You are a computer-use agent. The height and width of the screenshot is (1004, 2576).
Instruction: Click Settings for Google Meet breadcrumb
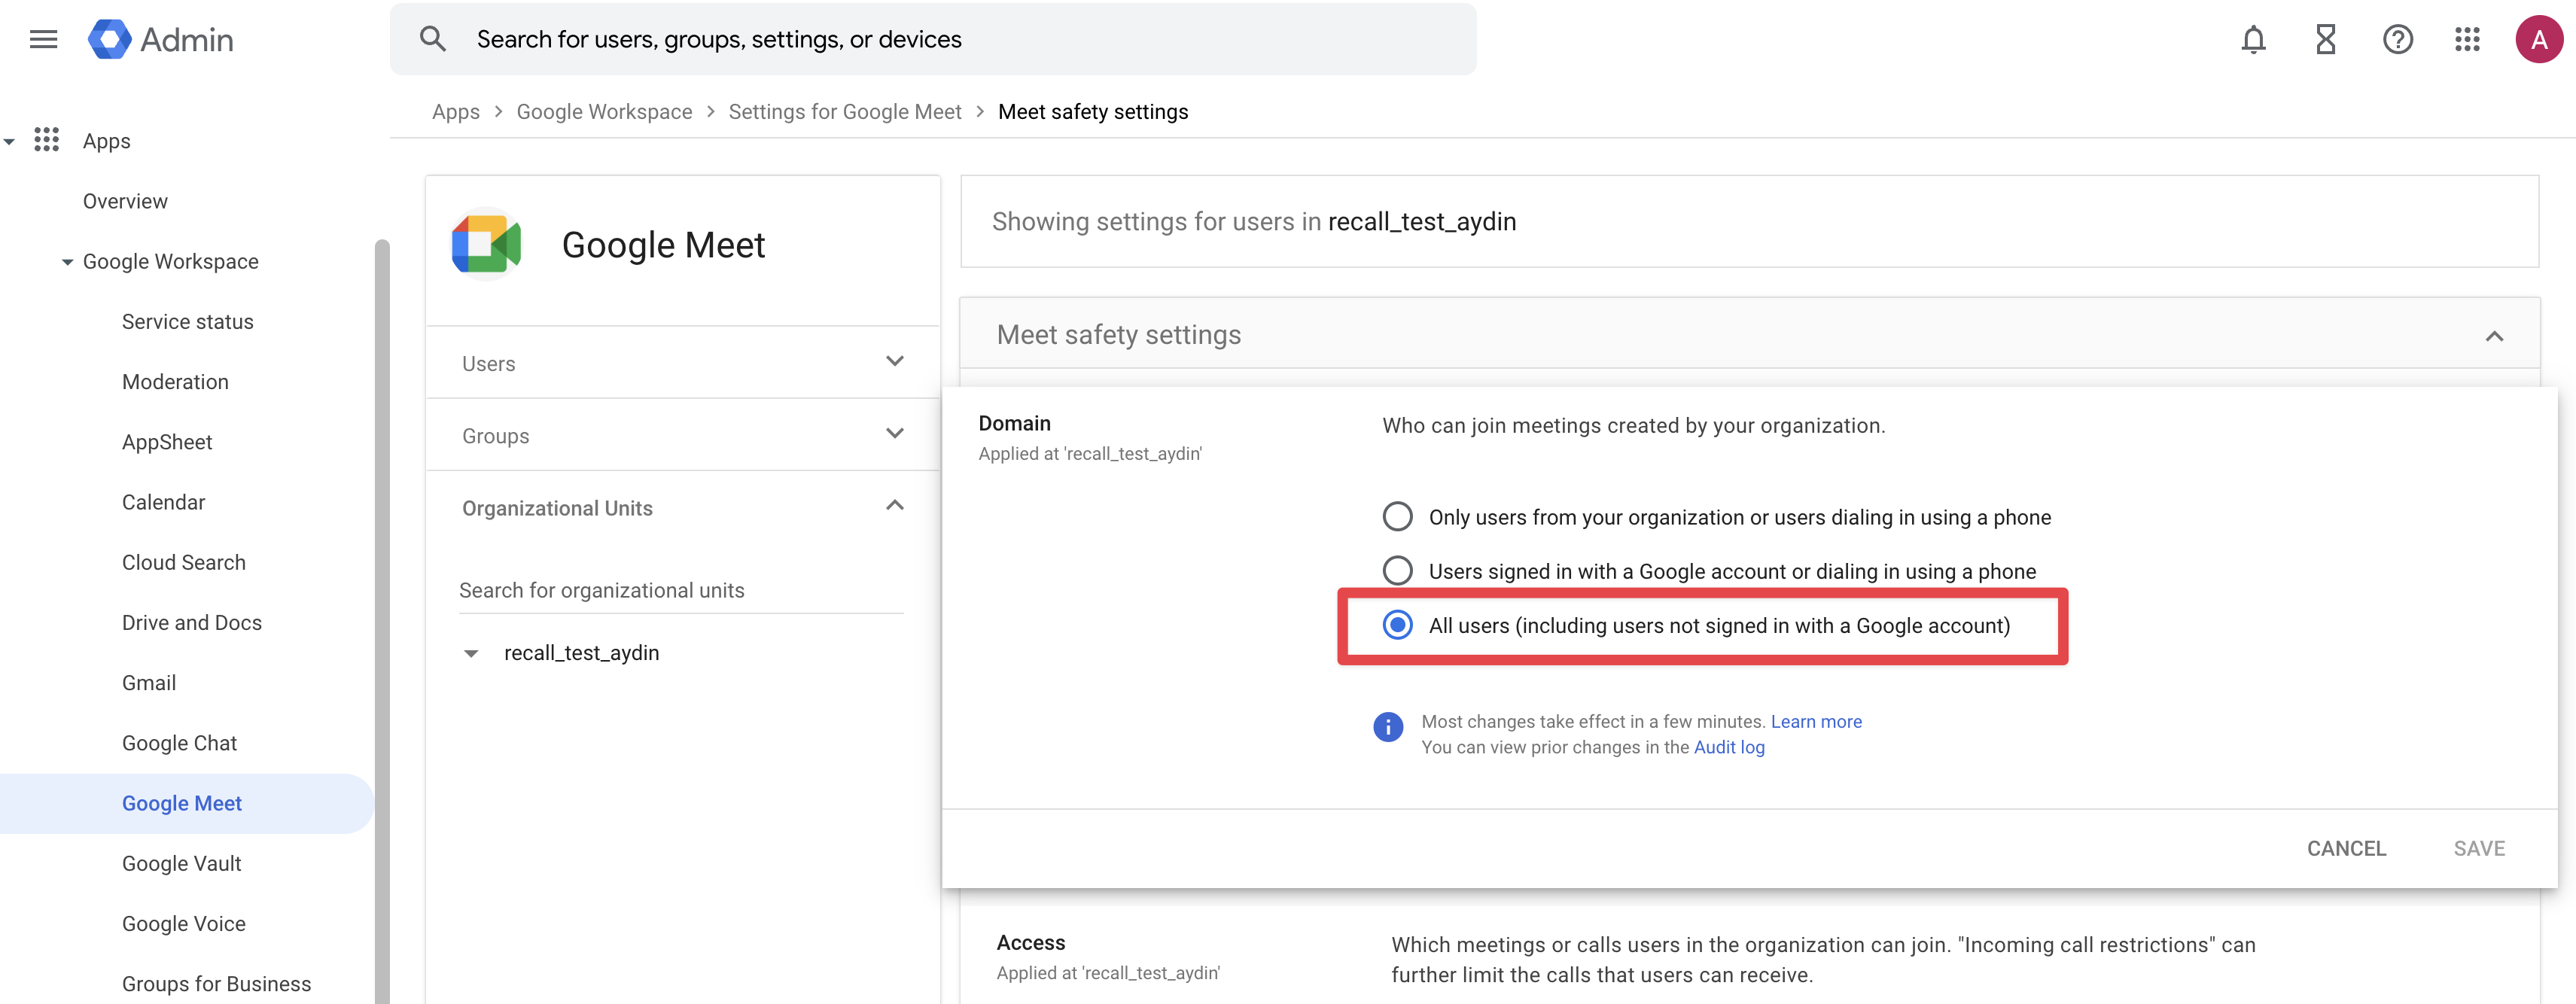coord(845,112)
